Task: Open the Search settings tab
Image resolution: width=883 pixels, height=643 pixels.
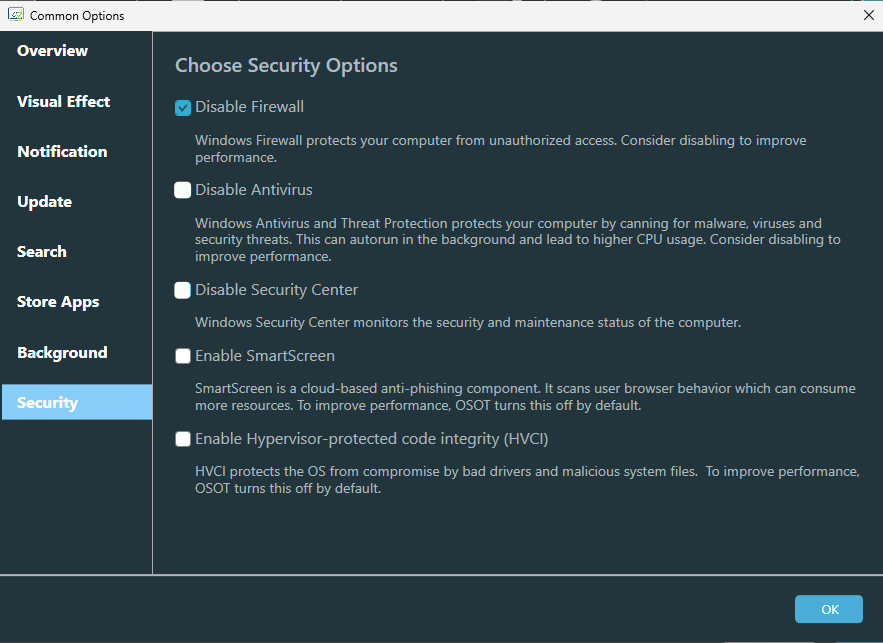Action: coord(42,252)
